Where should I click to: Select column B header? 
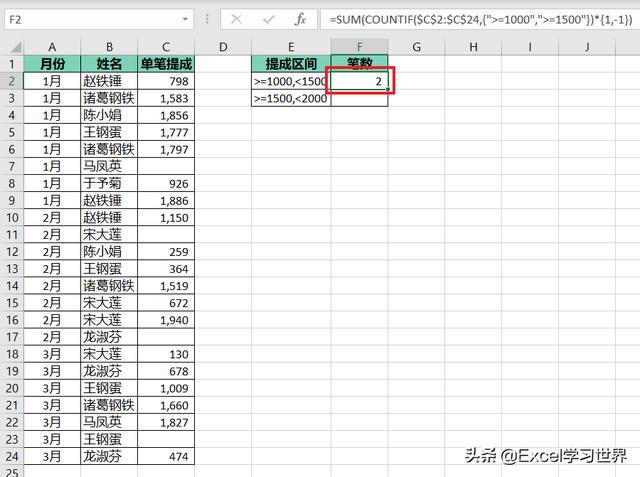coord(109,47)
